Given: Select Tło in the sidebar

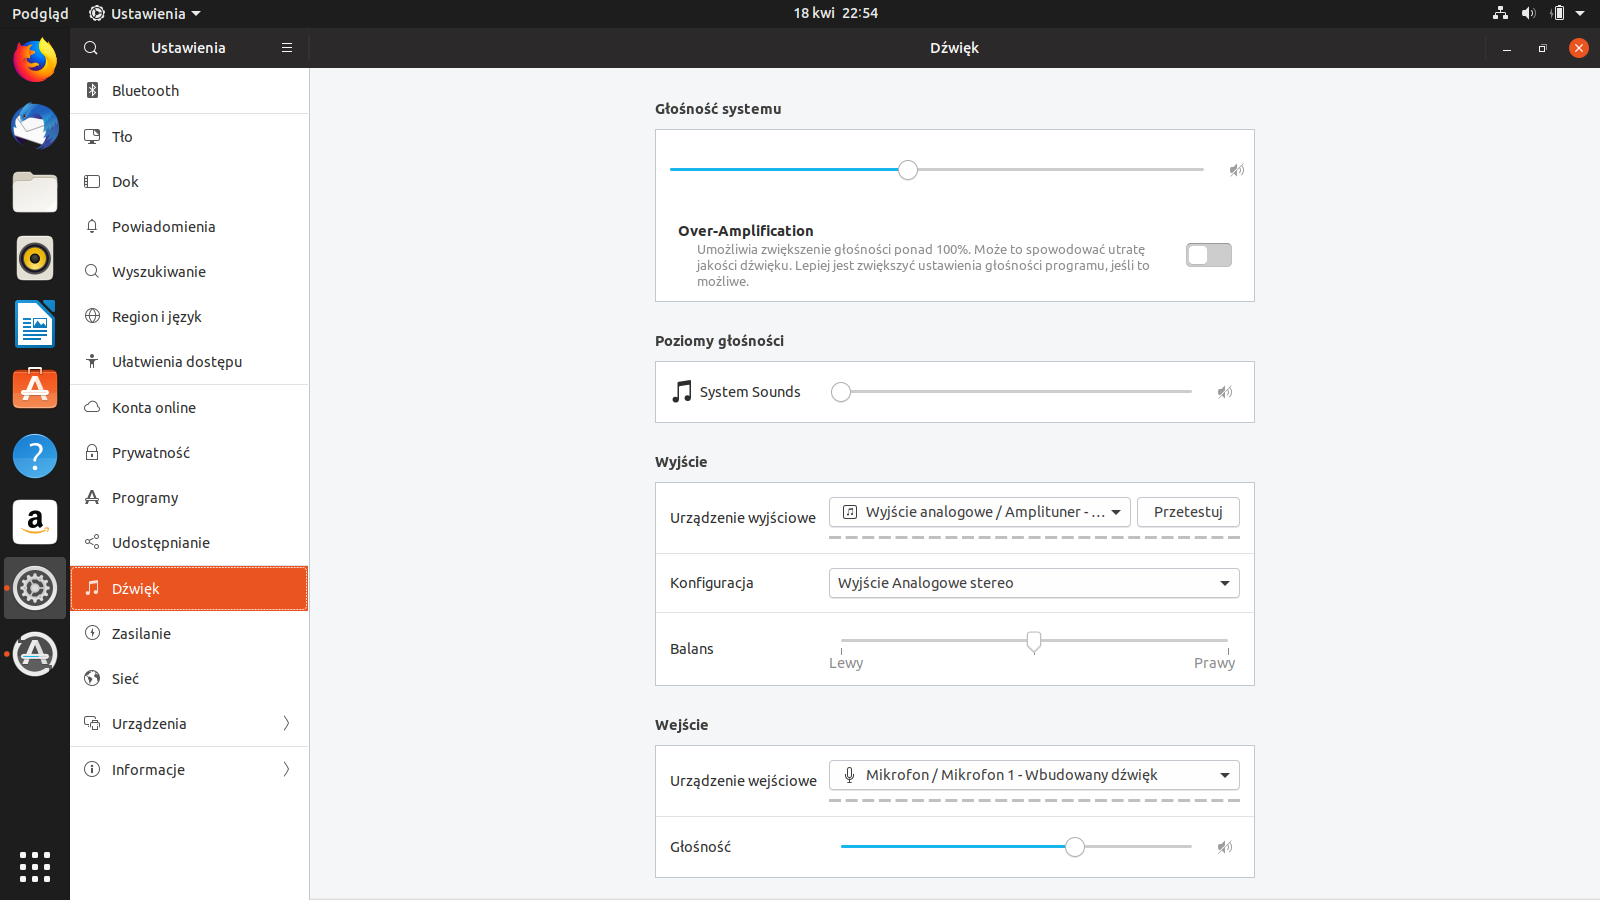Looking at the screenshot, I should (189, 137).
